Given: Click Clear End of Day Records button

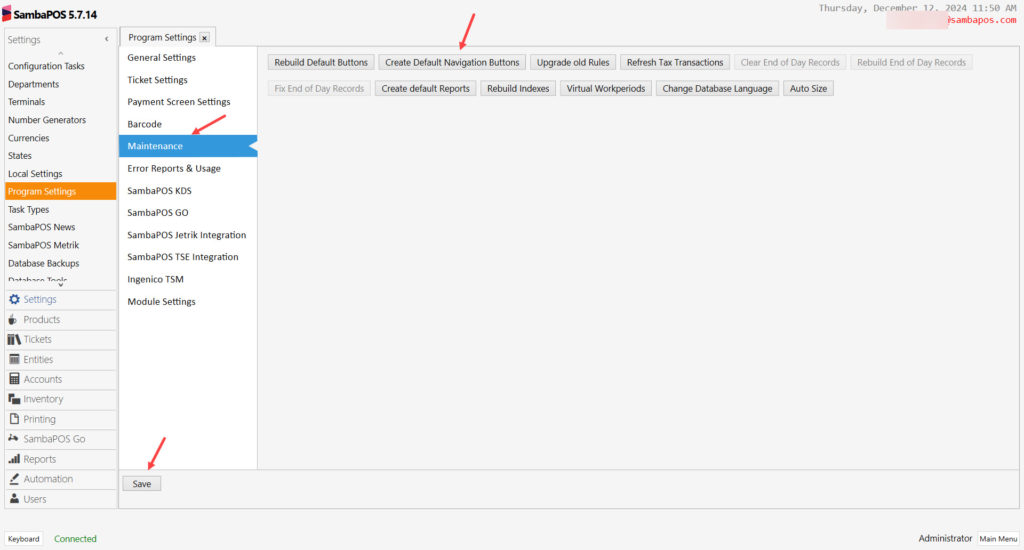Looking at the screenshot, I should point(790,63).
